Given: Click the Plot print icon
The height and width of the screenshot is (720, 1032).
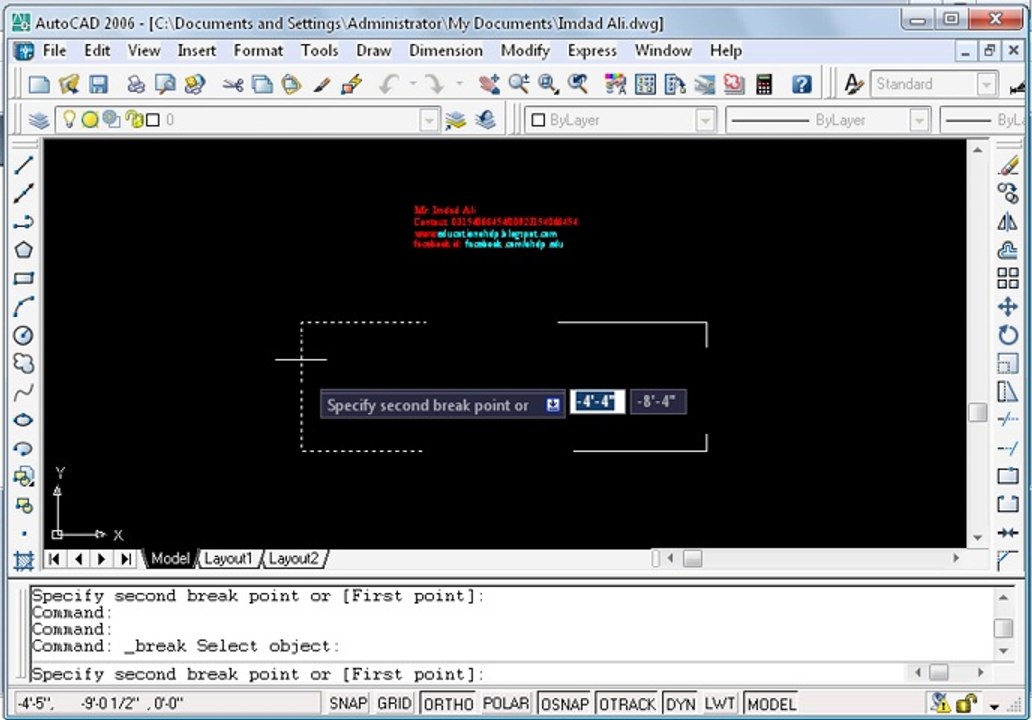Looking at the screenshot, I should point(136,84).
